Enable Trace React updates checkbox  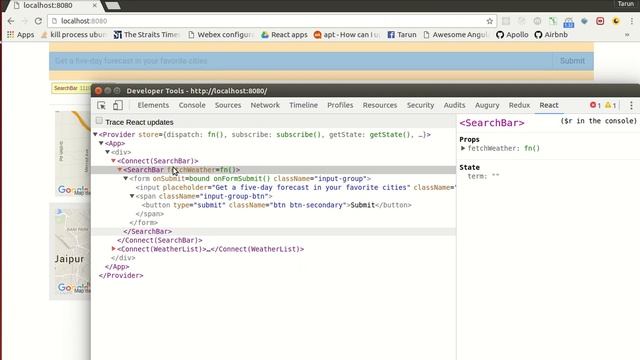click(x=99, y=121)
